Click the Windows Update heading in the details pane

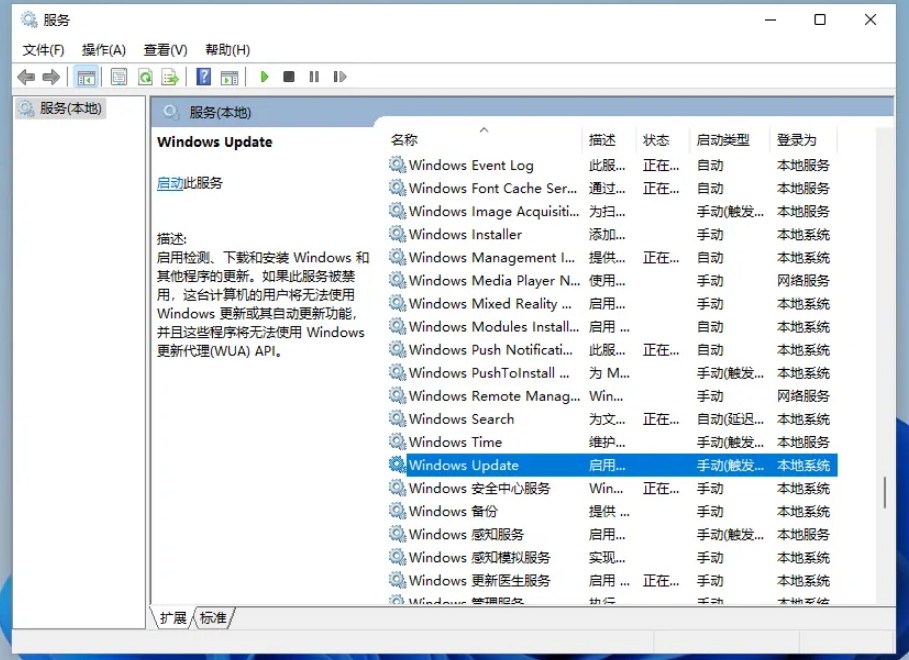[x=214, y=142]
